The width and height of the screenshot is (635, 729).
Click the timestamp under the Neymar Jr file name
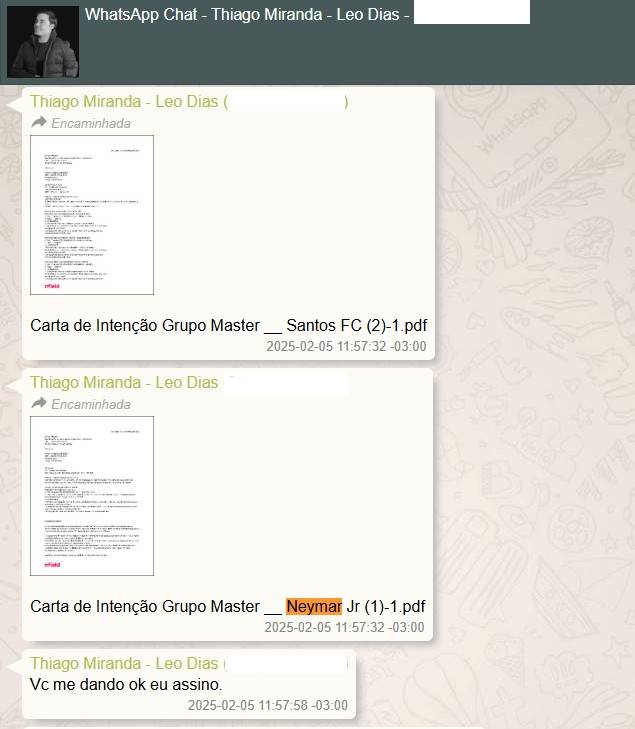pos(344,627)
